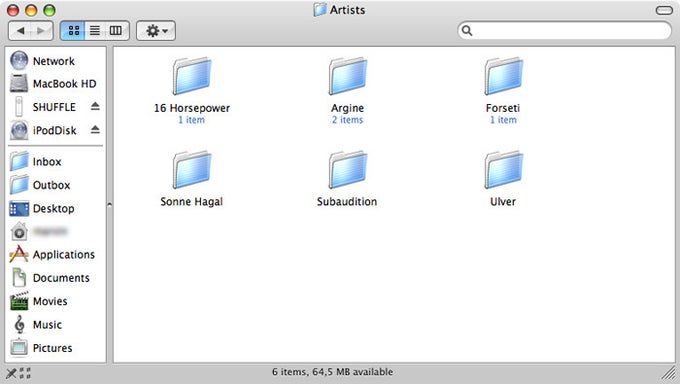This screenshot has width=680, height=384.
Task: Click the Music note icon in sidebar
Action: pos(19,324)
